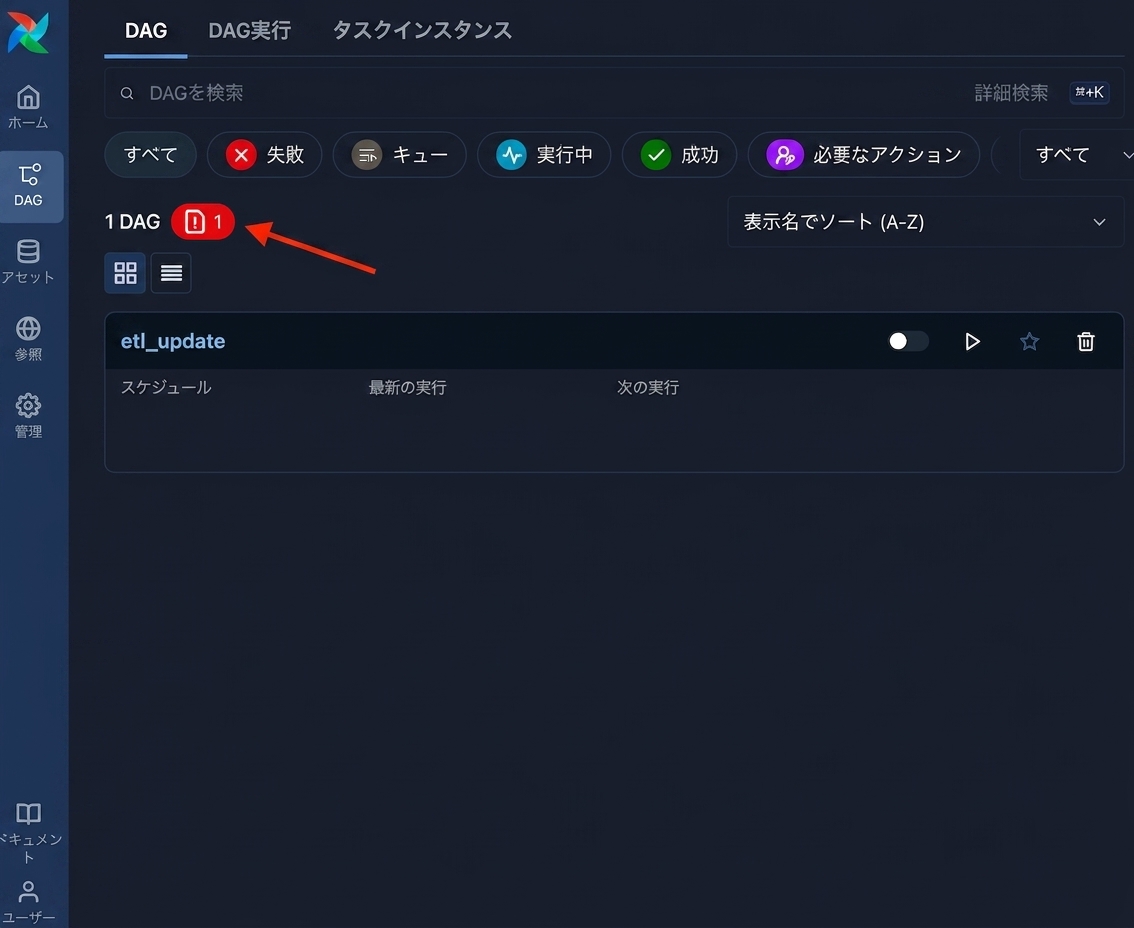Go to ホーム in the sidebar
Screen dimensions: 1134x928
click(28, 107)
